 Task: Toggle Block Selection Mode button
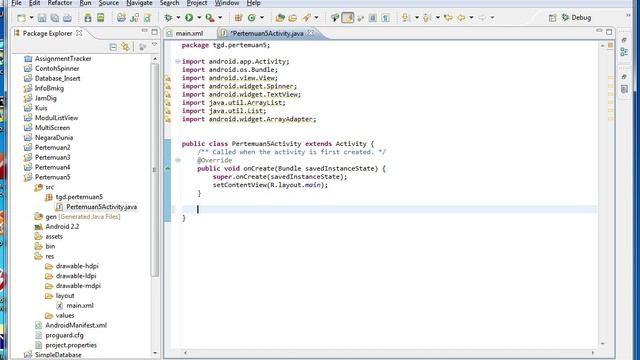373,18
